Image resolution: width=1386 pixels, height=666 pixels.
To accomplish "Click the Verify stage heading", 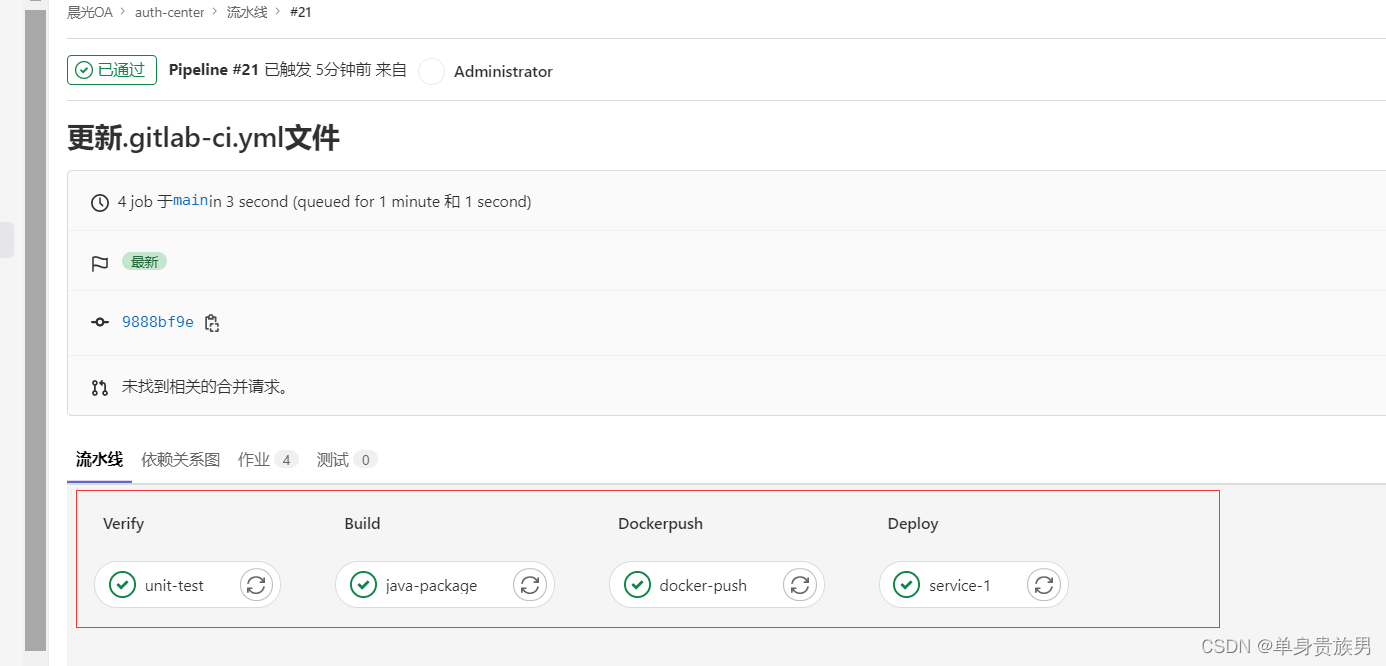I will click(x=123, y=523).
